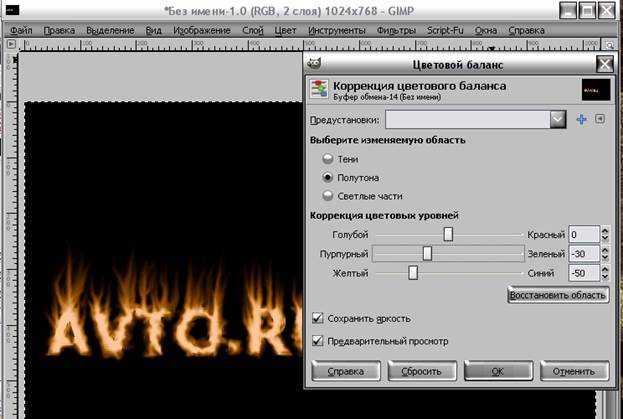Toggle the Предварительный просмотр checkbox
The image size is (623, 419).
tap(317, 341)
